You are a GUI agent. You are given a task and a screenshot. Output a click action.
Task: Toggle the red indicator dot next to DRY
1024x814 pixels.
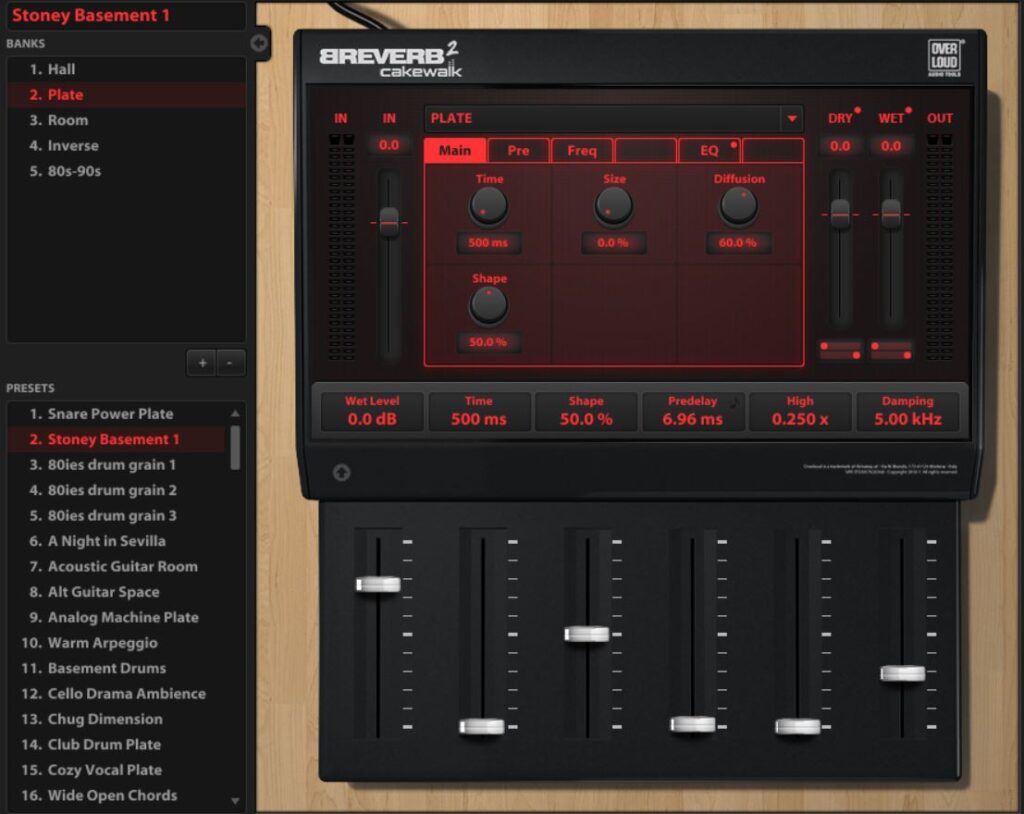coord(857,110)
